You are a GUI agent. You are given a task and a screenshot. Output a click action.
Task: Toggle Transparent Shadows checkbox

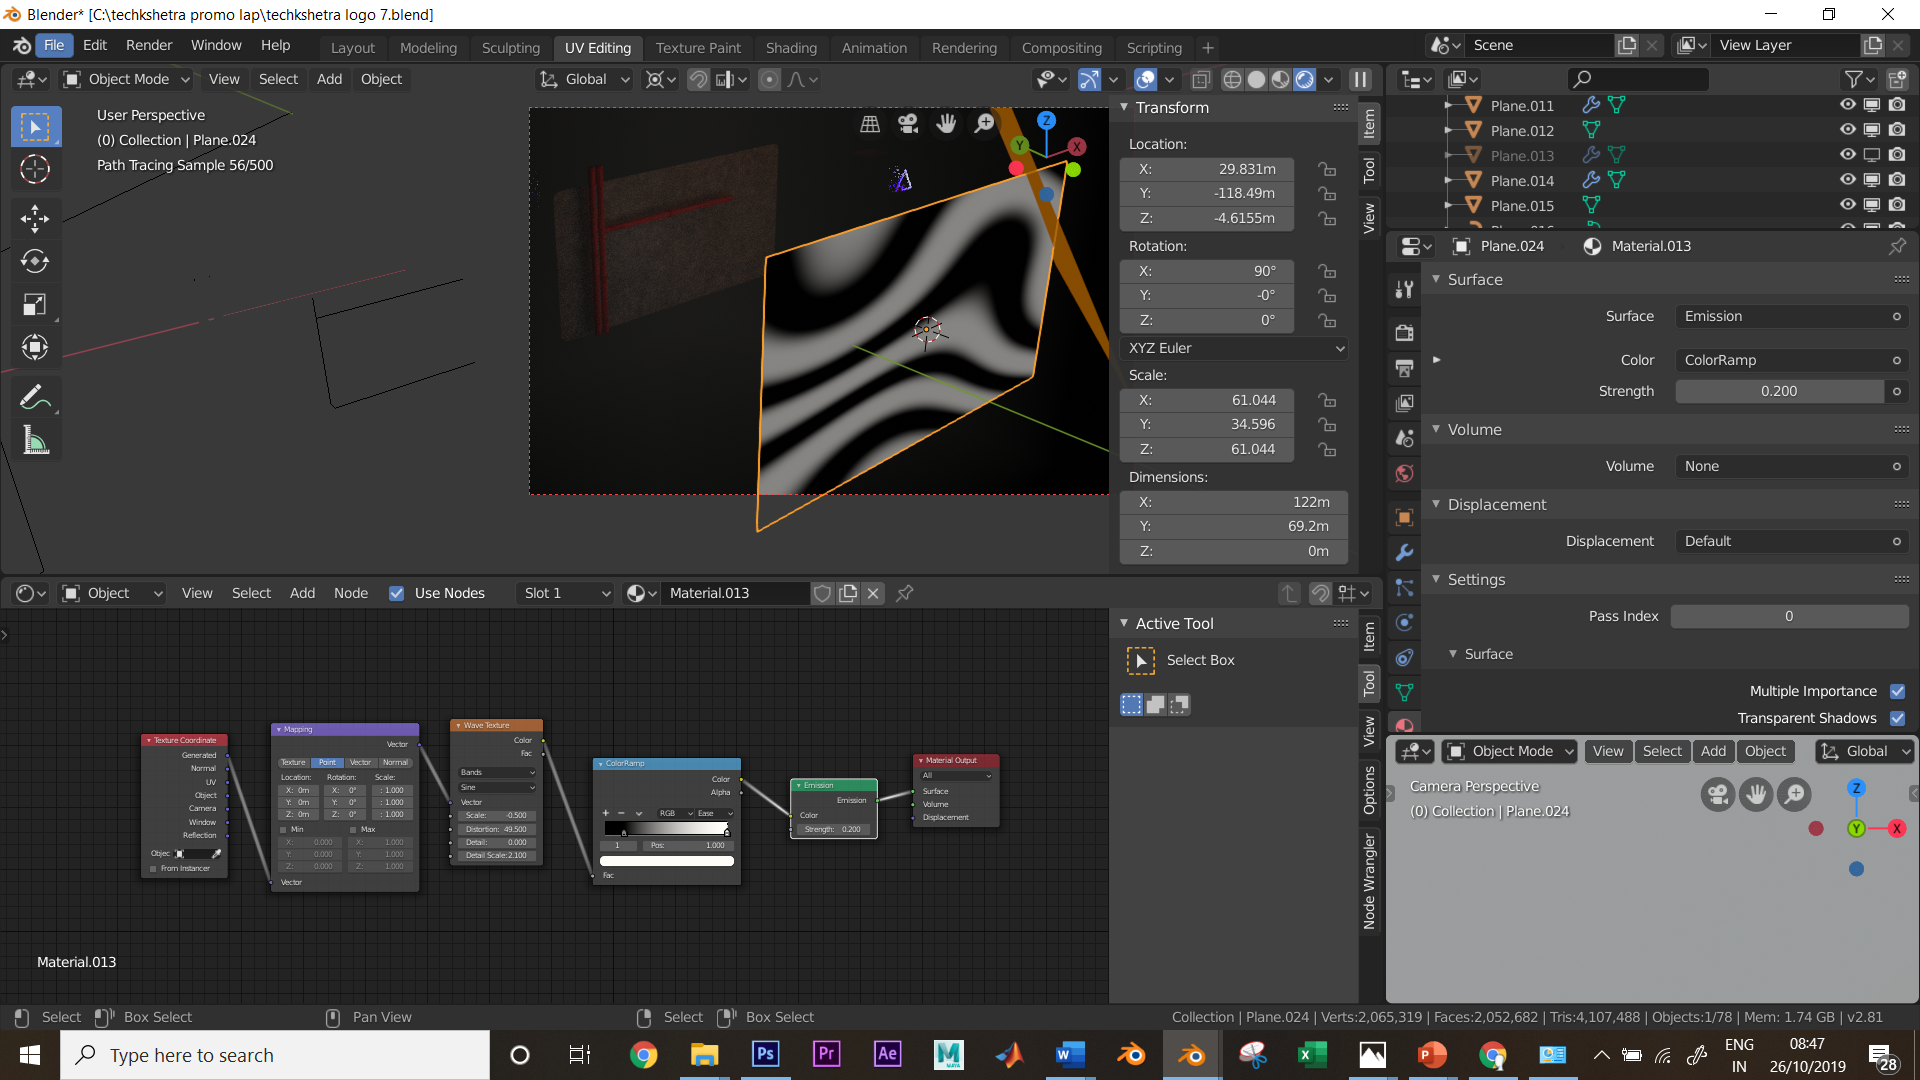[x=1897, y=718]
